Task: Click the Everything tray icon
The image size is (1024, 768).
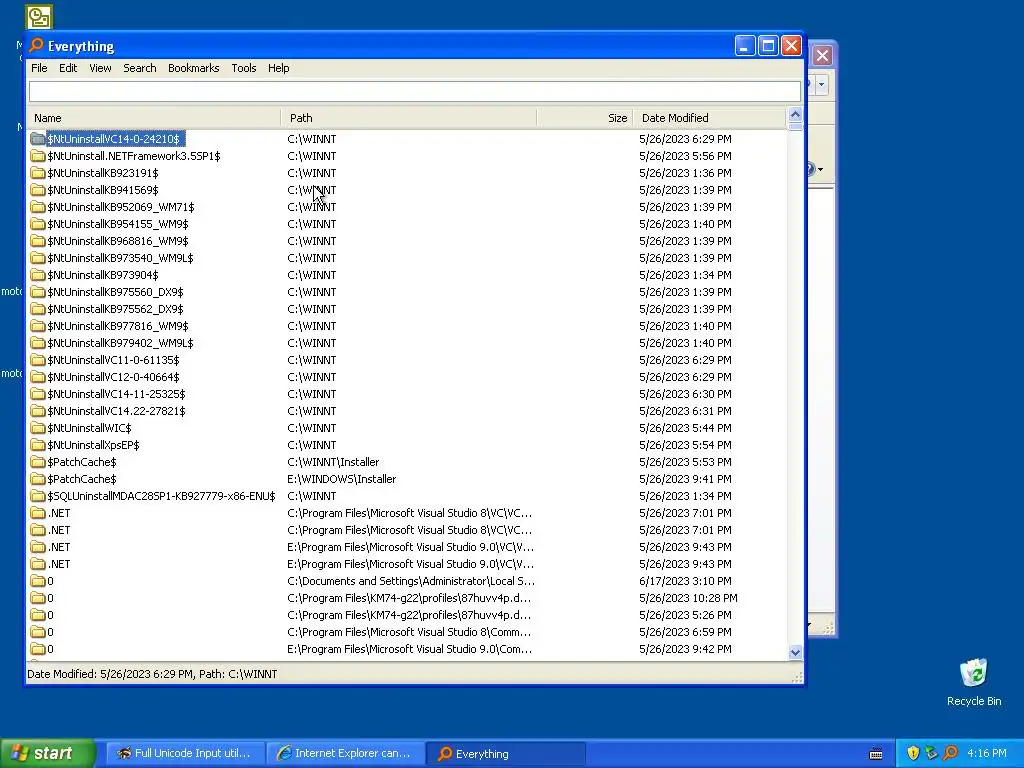Action: [x=950, y=753]
